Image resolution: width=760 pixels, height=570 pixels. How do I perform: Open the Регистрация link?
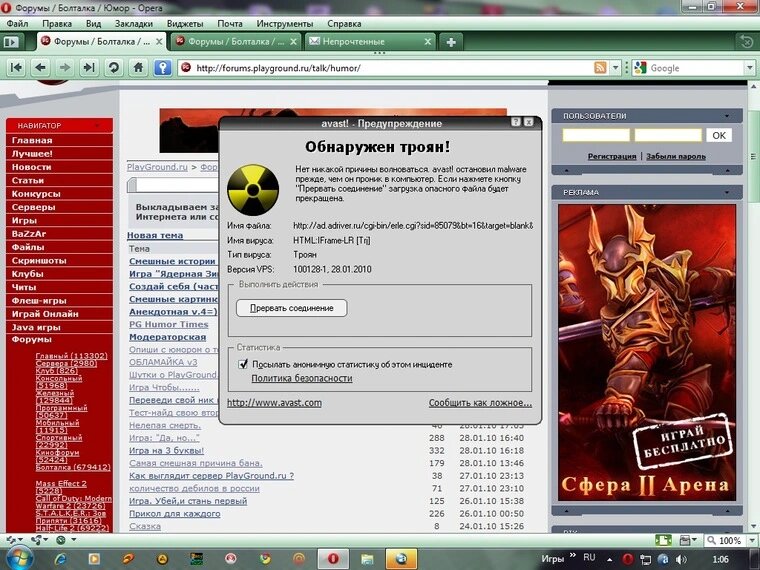[612, 156]
